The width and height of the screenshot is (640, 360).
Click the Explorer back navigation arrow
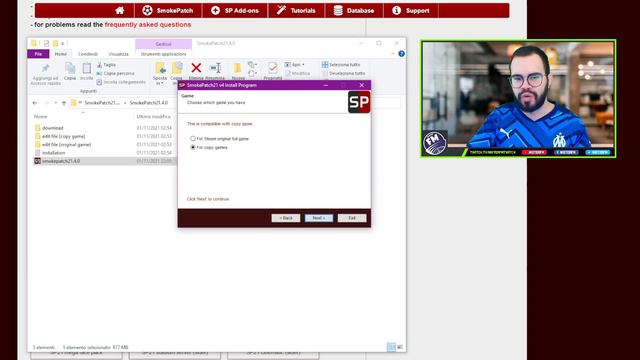point(35,103)
